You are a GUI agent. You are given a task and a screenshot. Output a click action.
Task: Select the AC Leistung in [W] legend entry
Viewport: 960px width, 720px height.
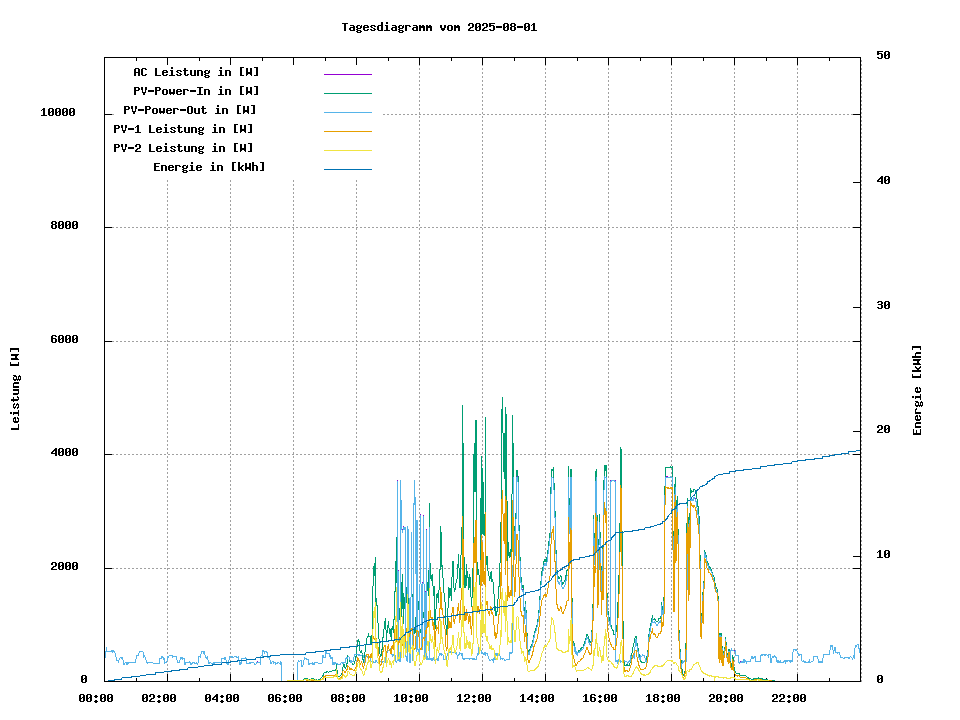pyautogui.click(x=196, y=72)
